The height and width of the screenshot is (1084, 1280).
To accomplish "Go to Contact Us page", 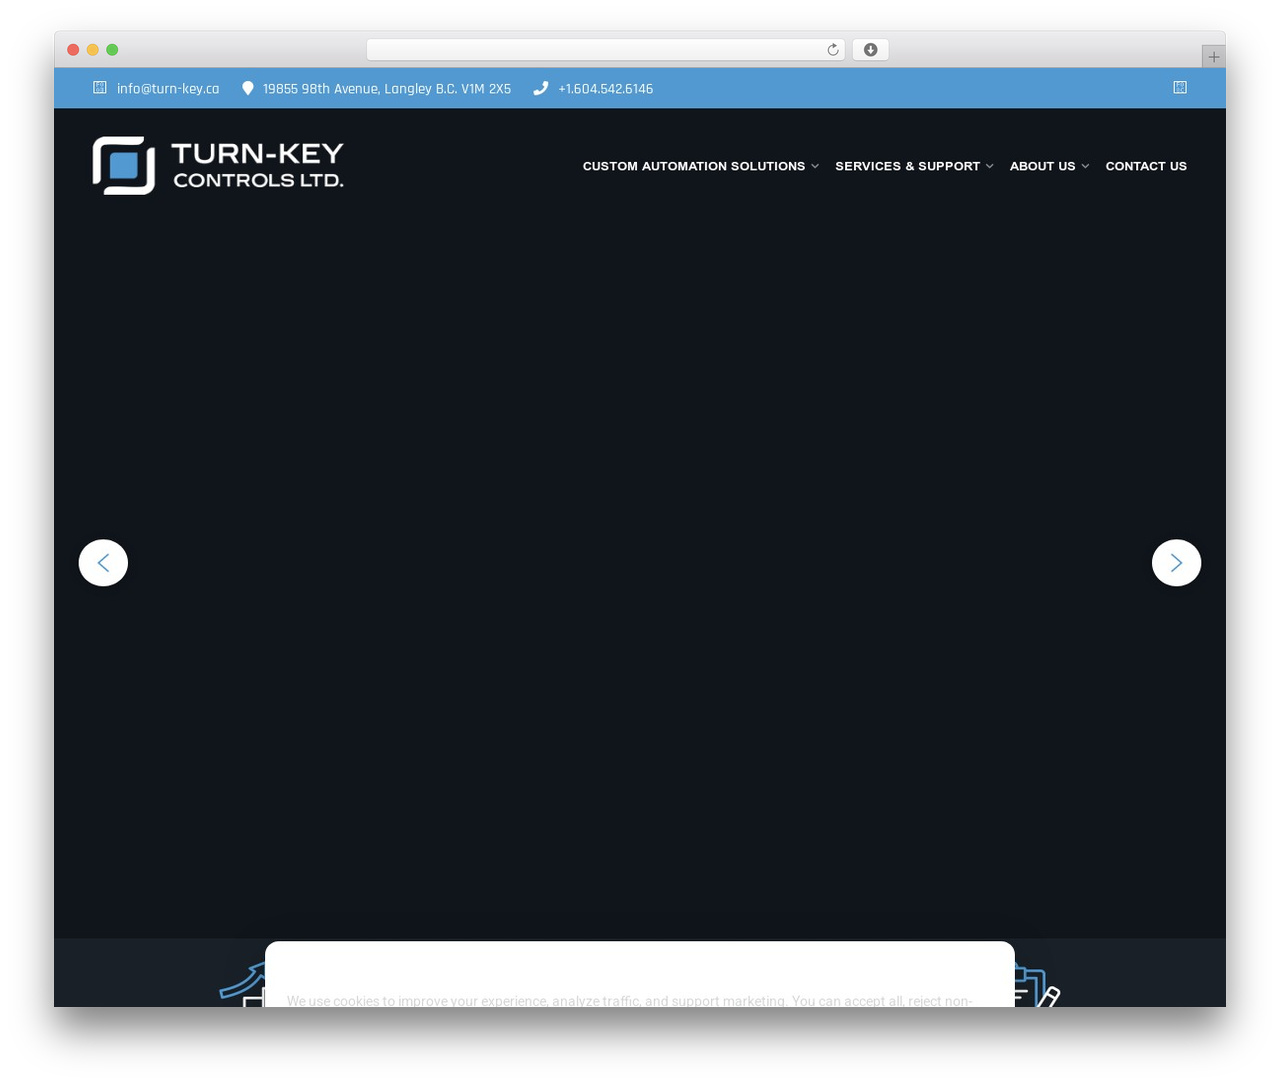I will click(x=1146, y=166).
